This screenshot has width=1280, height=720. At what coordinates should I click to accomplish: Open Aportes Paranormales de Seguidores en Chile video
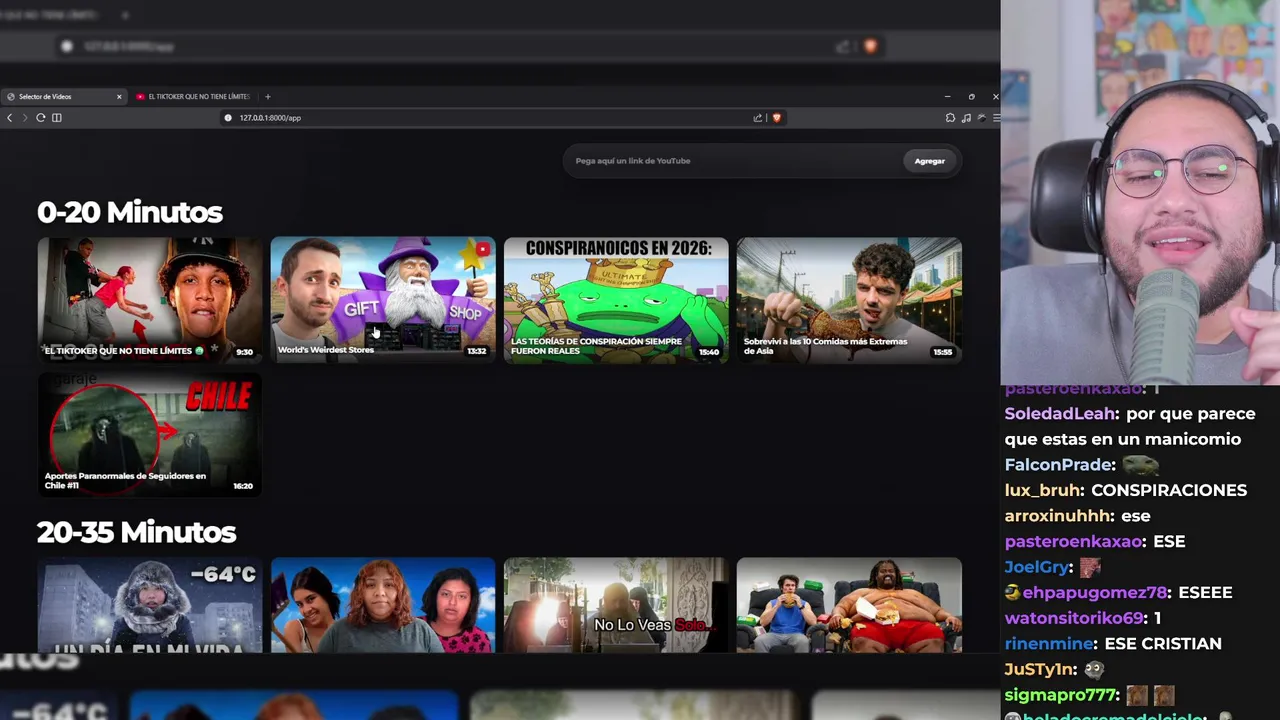tap(150, 434)
